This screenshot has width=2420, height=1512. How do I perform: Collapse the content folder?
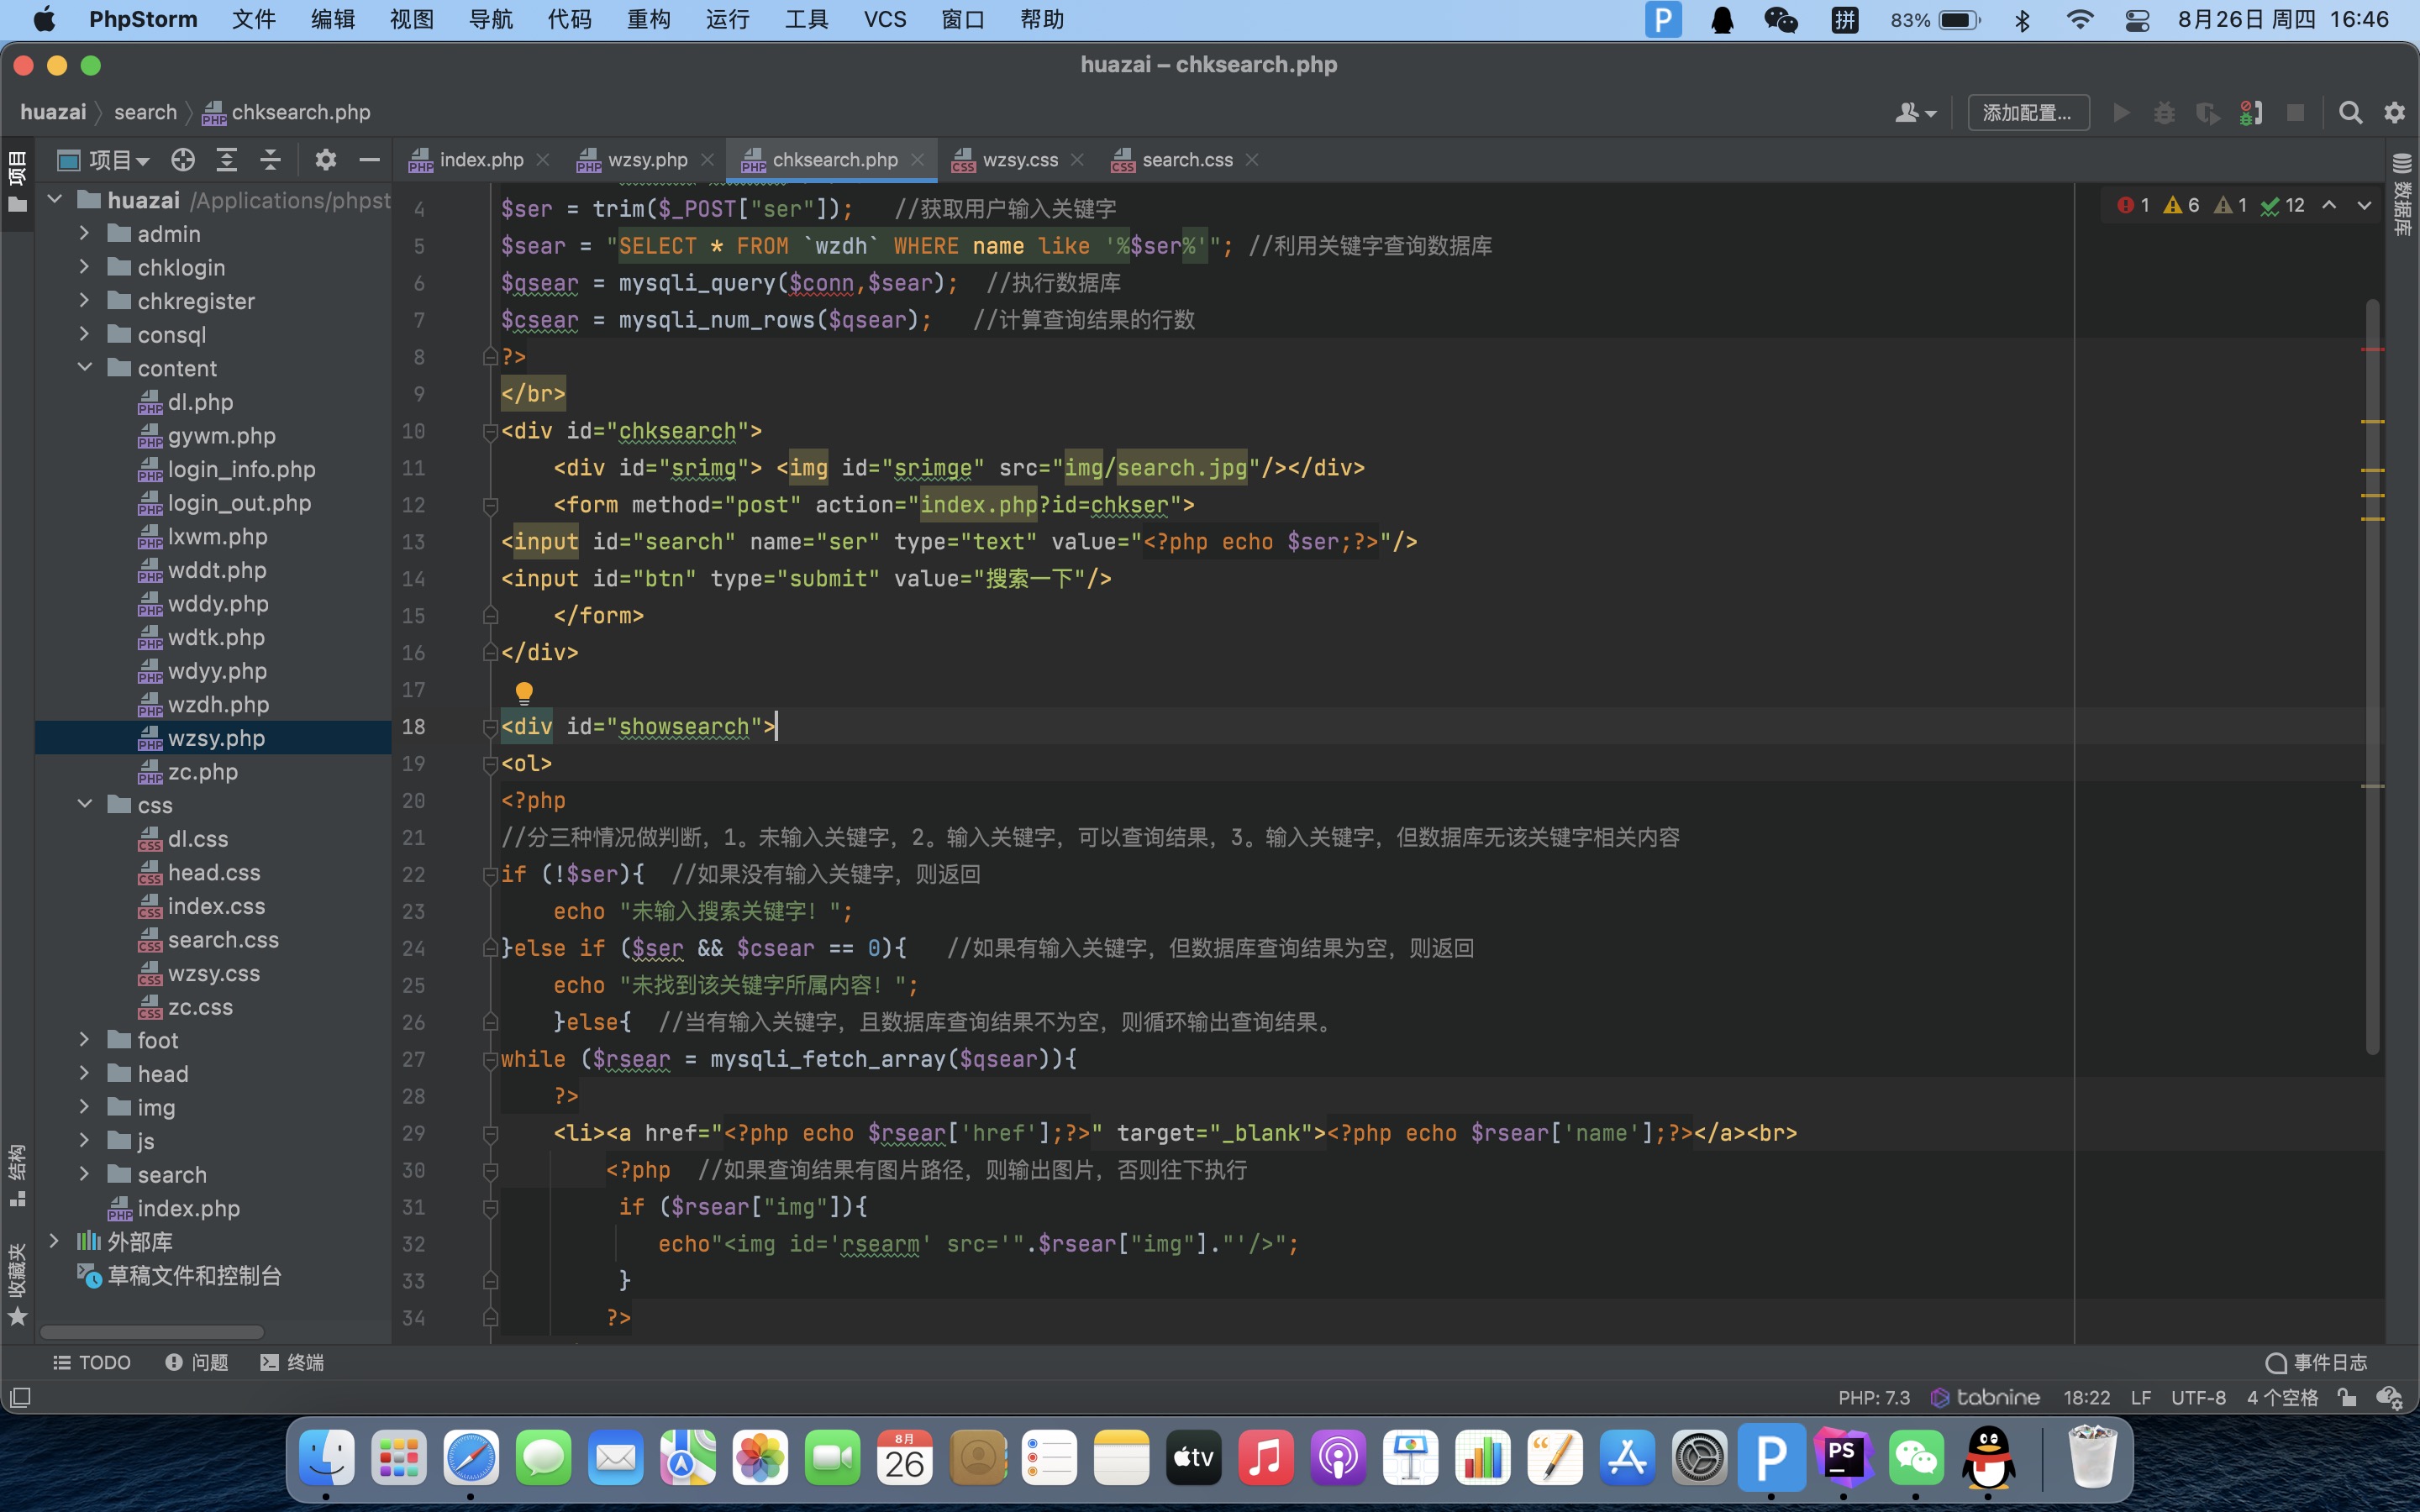click(x=84, y=368)
